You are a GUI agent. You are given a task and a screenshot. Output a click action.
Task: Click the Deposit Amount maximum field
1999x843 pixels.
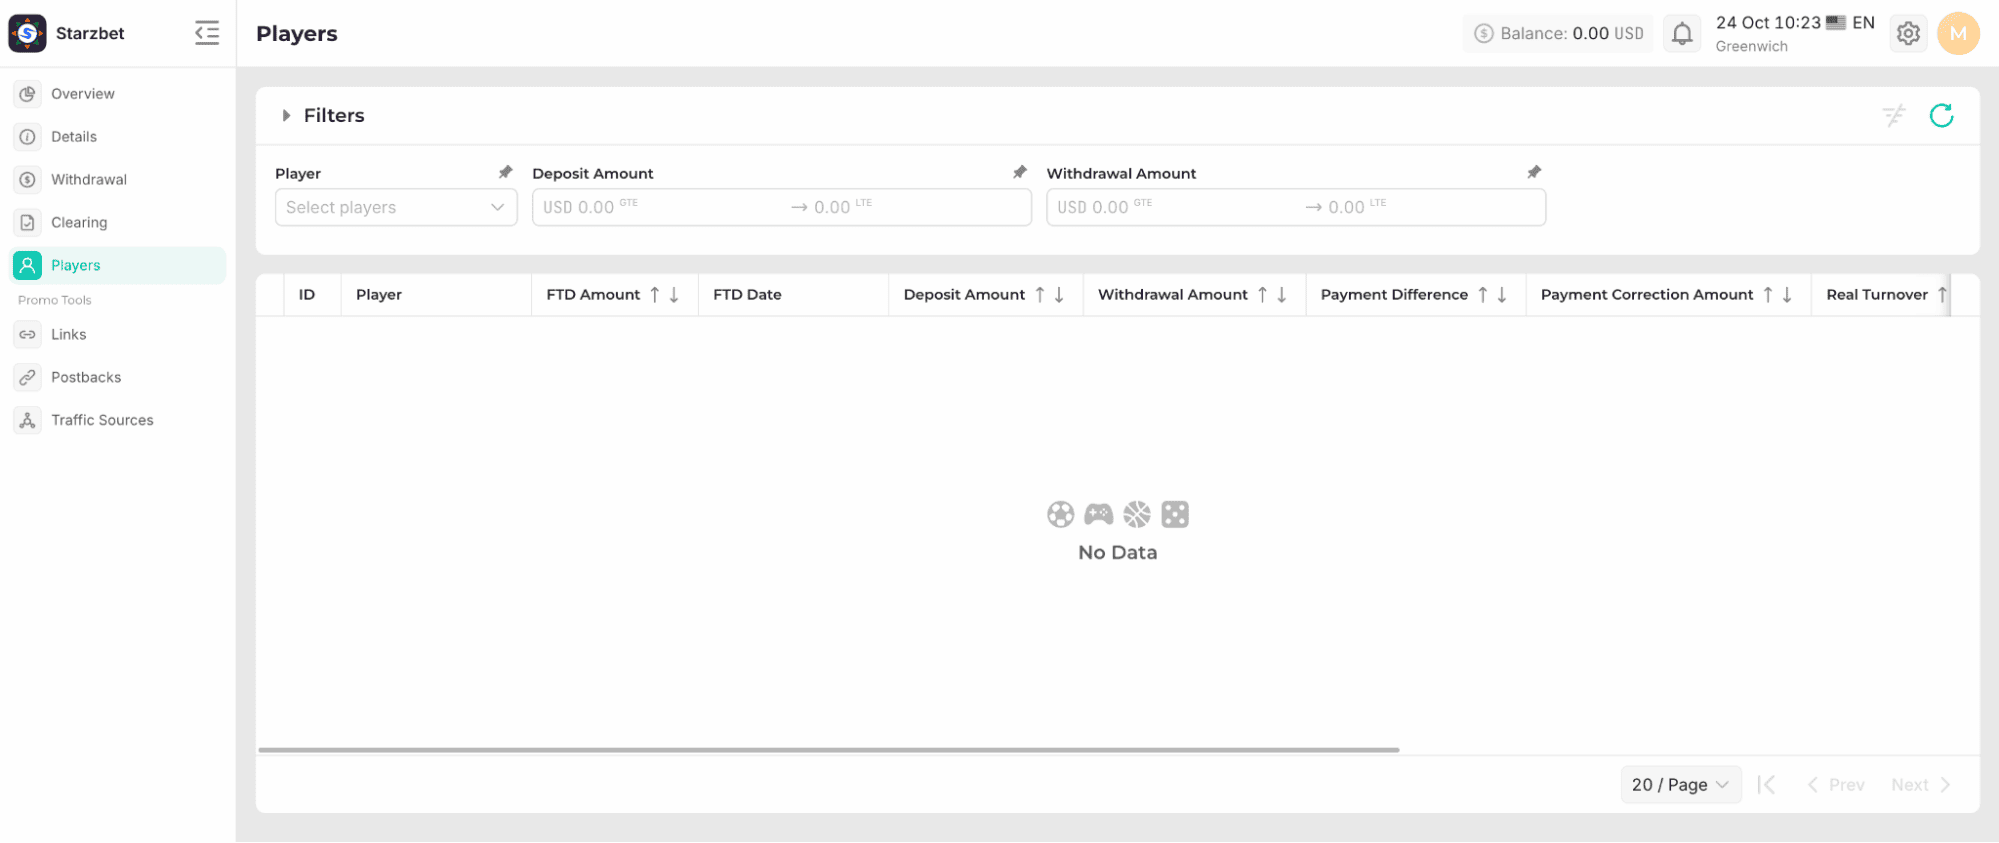918,207
